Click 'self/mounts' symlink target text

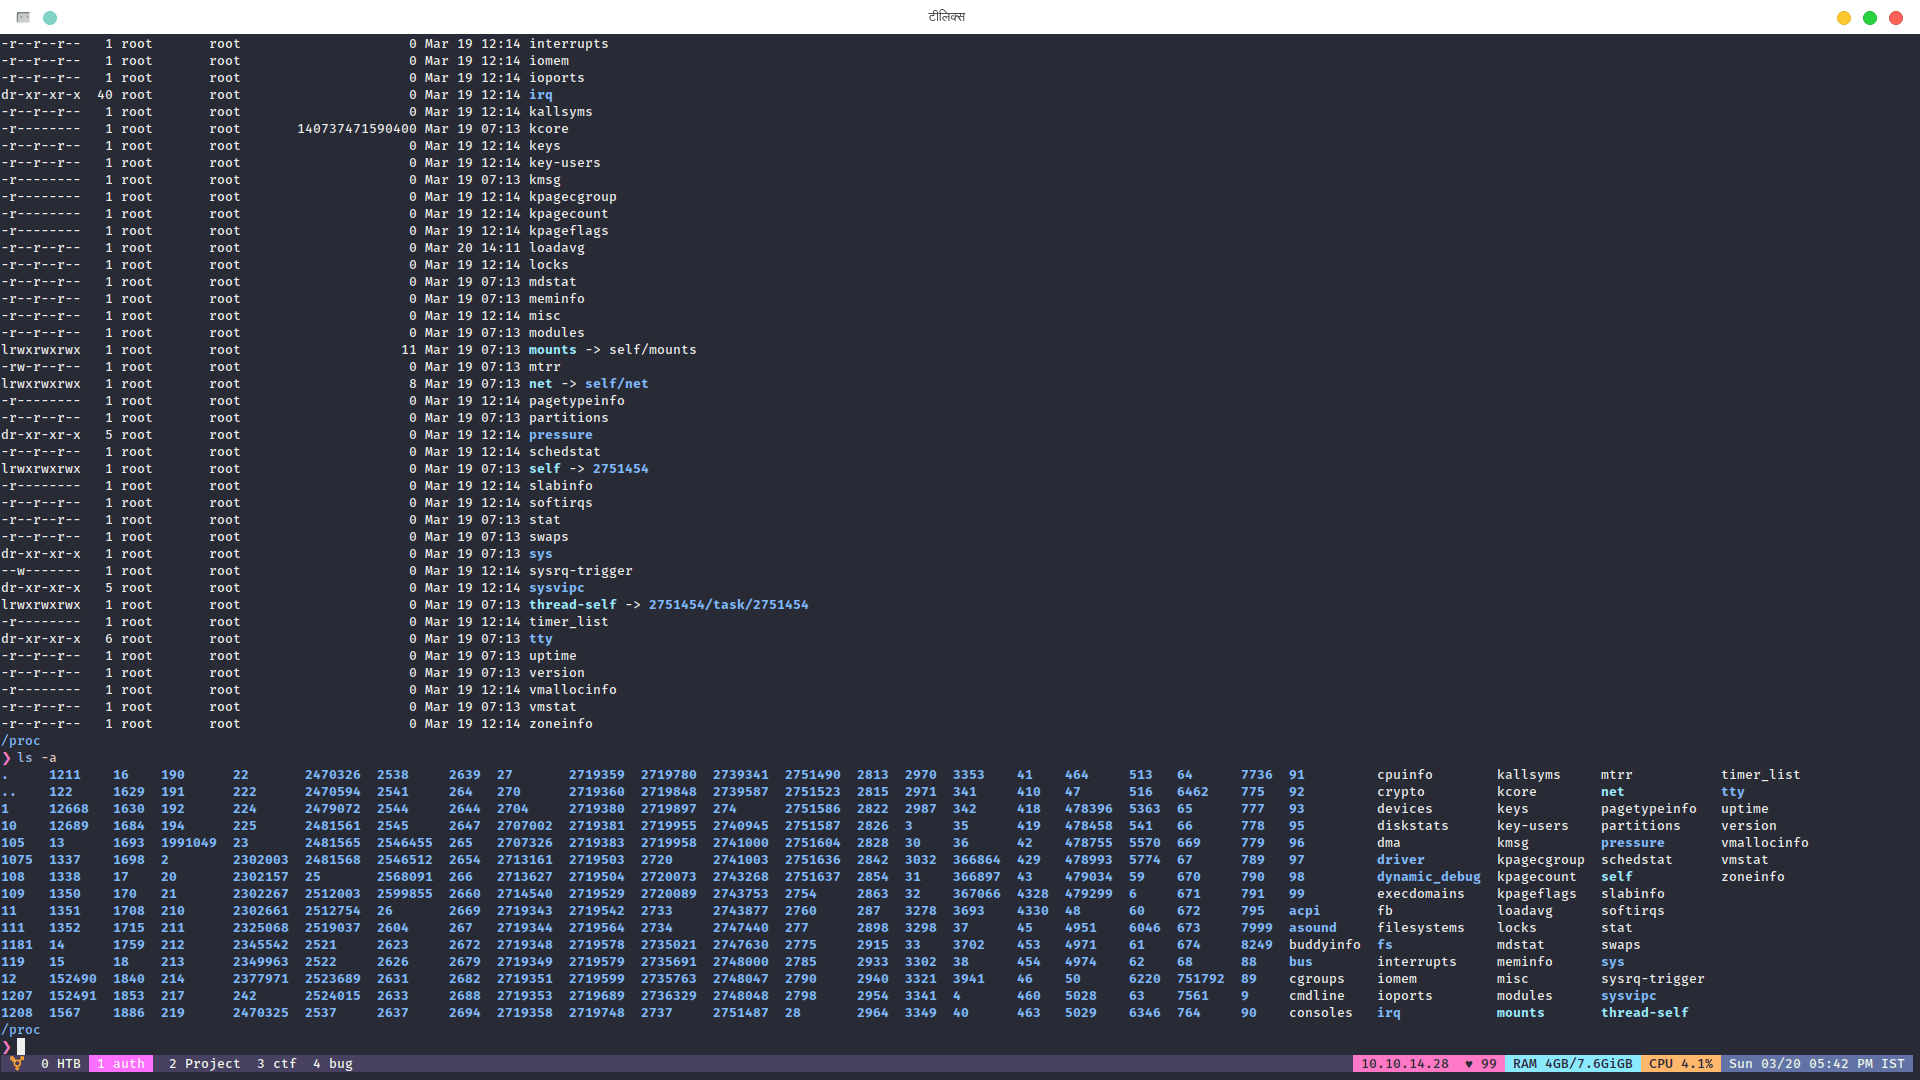pos(653,350)
